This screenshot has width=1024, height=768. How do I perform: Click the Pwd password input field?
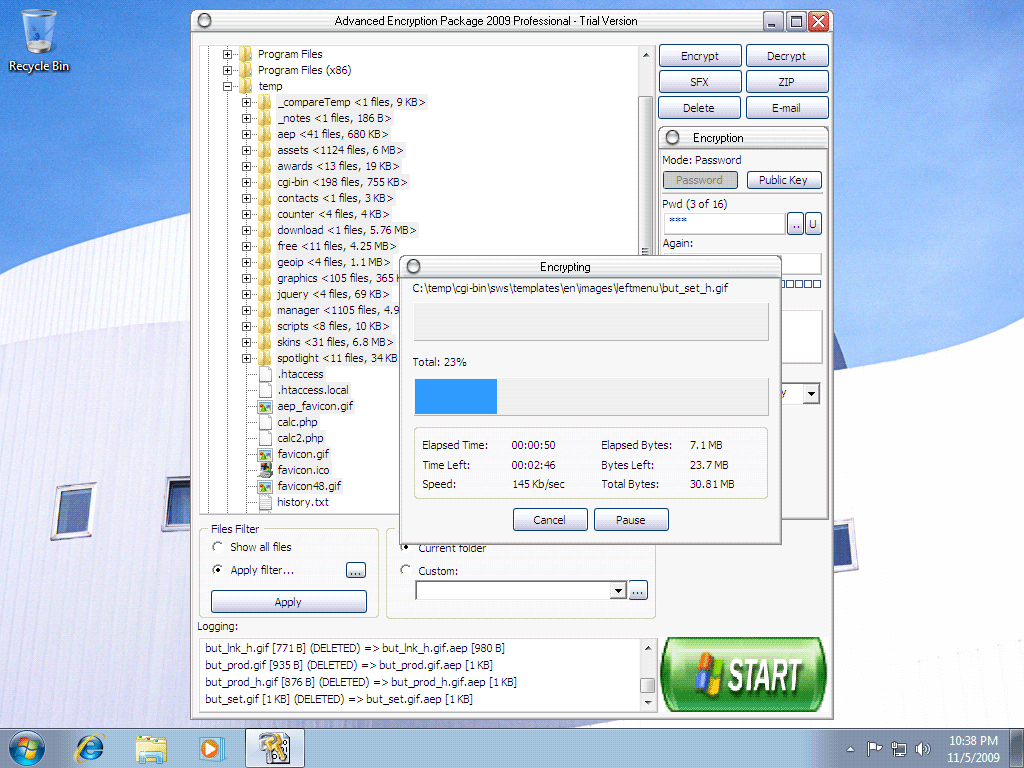(724, 223)
